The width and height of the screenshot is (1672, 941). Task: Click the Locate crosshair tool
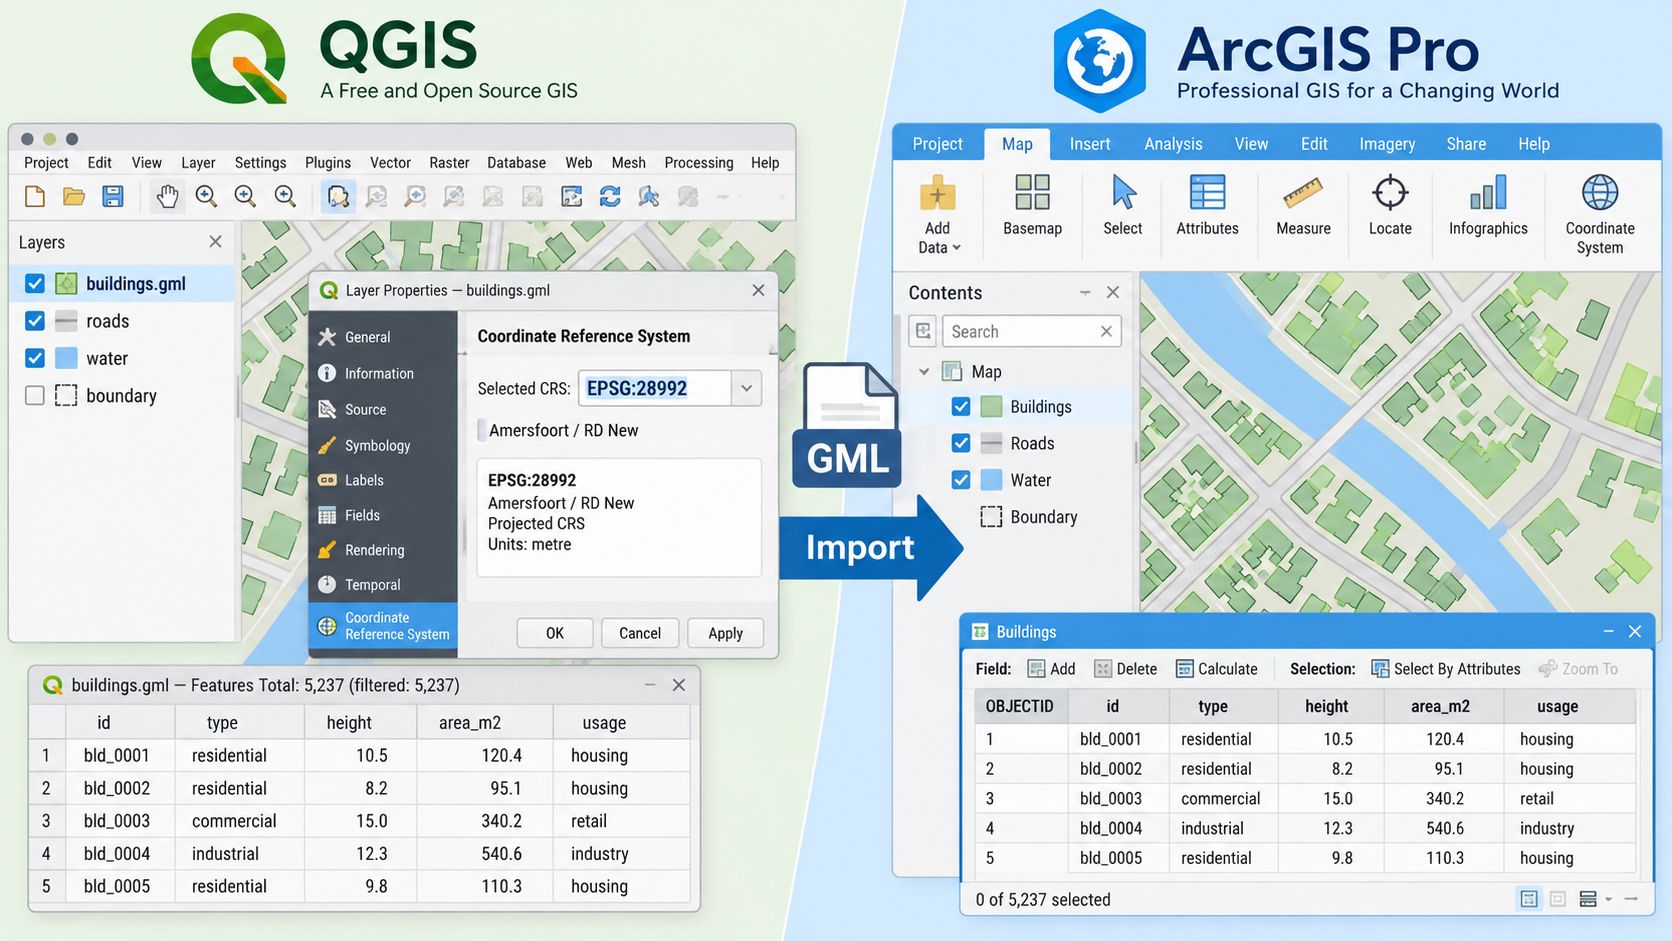1390,192
